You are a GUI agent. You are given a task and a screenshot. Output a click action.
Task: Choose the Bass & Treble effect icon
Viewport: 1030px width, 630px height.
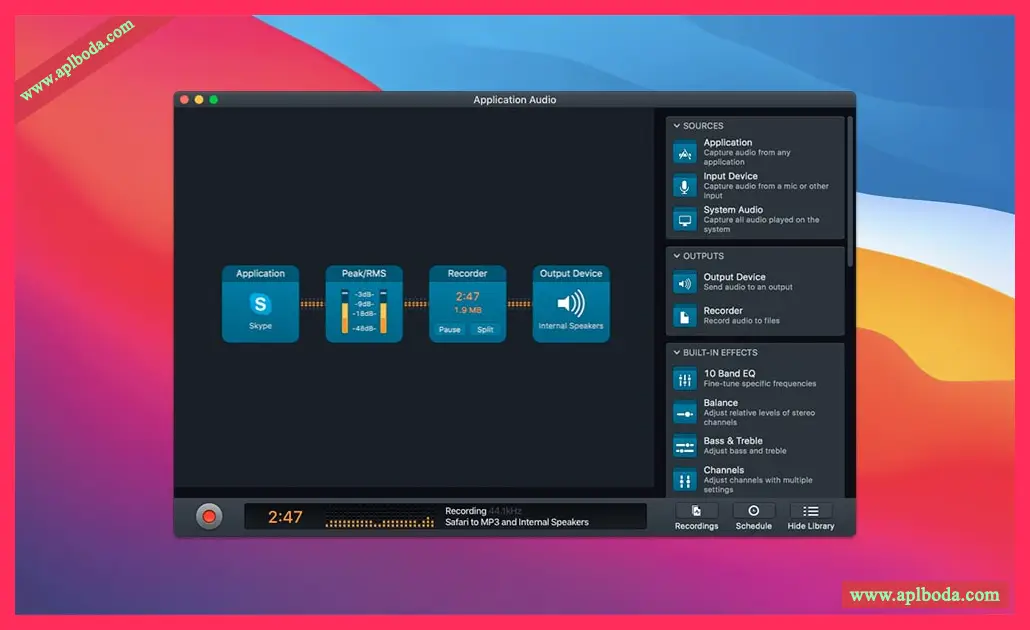(x=684, y=447)
